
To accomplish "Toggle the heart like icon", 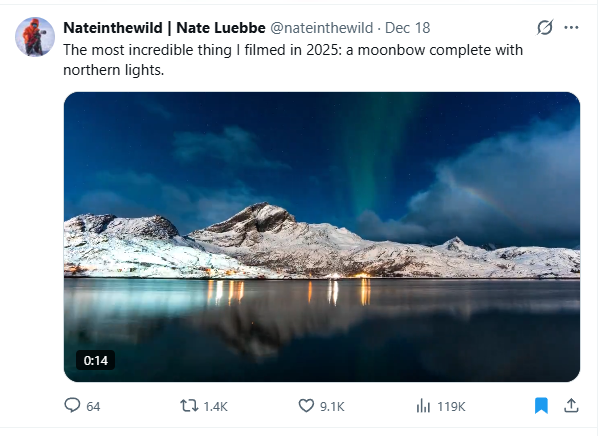I will [307, 406].
